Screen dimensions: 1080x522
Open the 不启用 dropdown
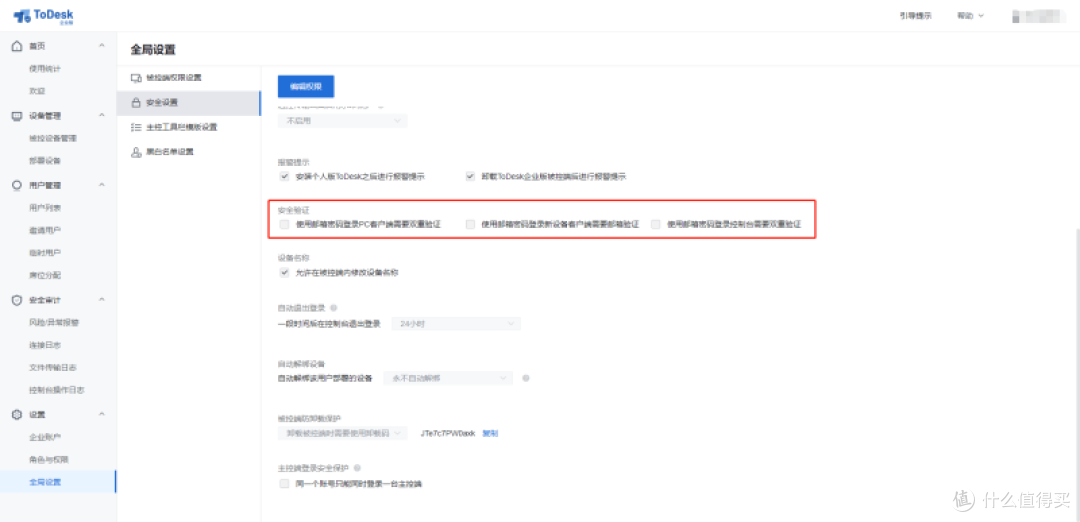pos(342,121)
